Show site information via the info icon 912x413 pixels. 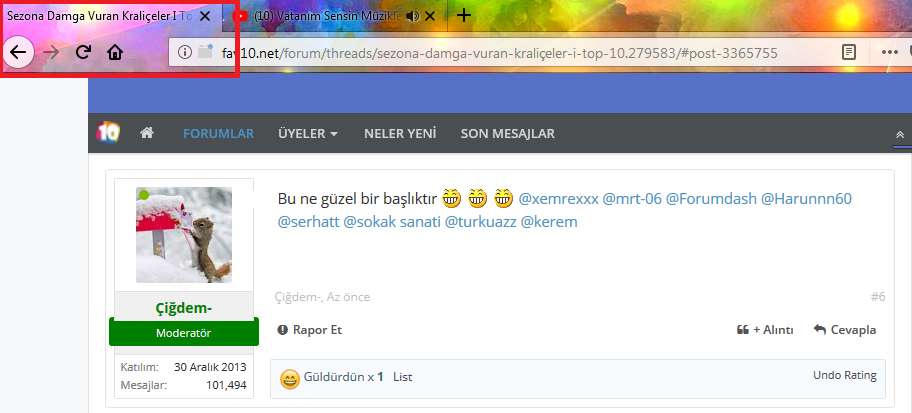coord(185,52)
